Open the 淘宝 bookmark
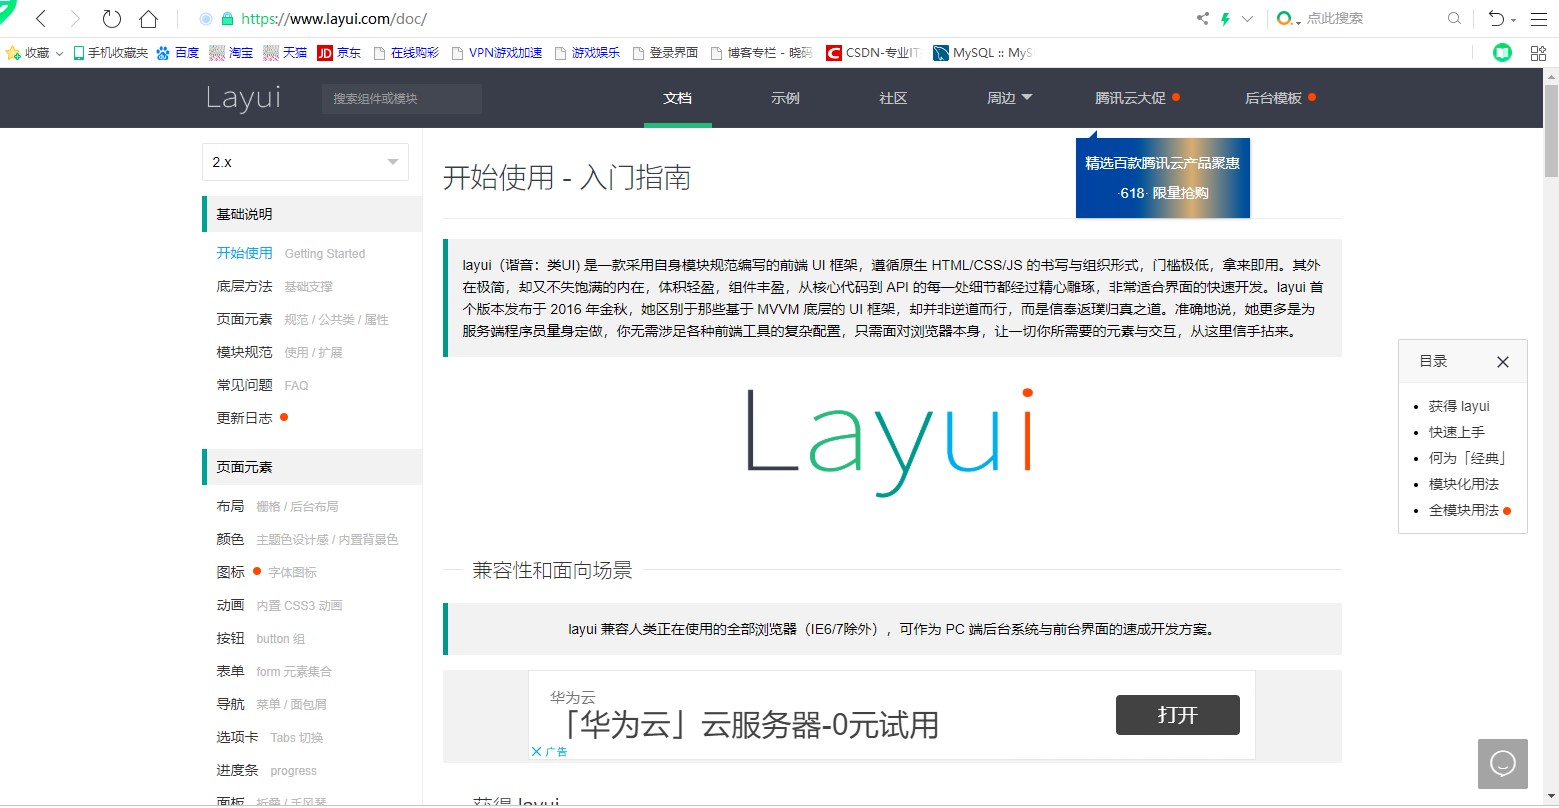 pos(231,52)
